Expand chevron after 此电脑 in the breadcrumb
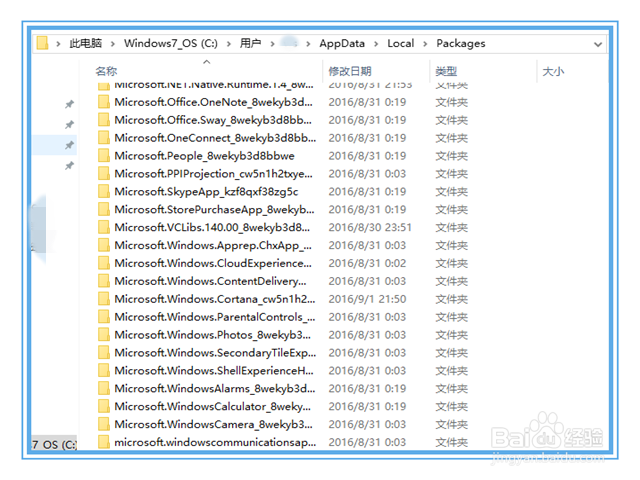This screenshot has height=480, width=640. (x=113, y=44)
